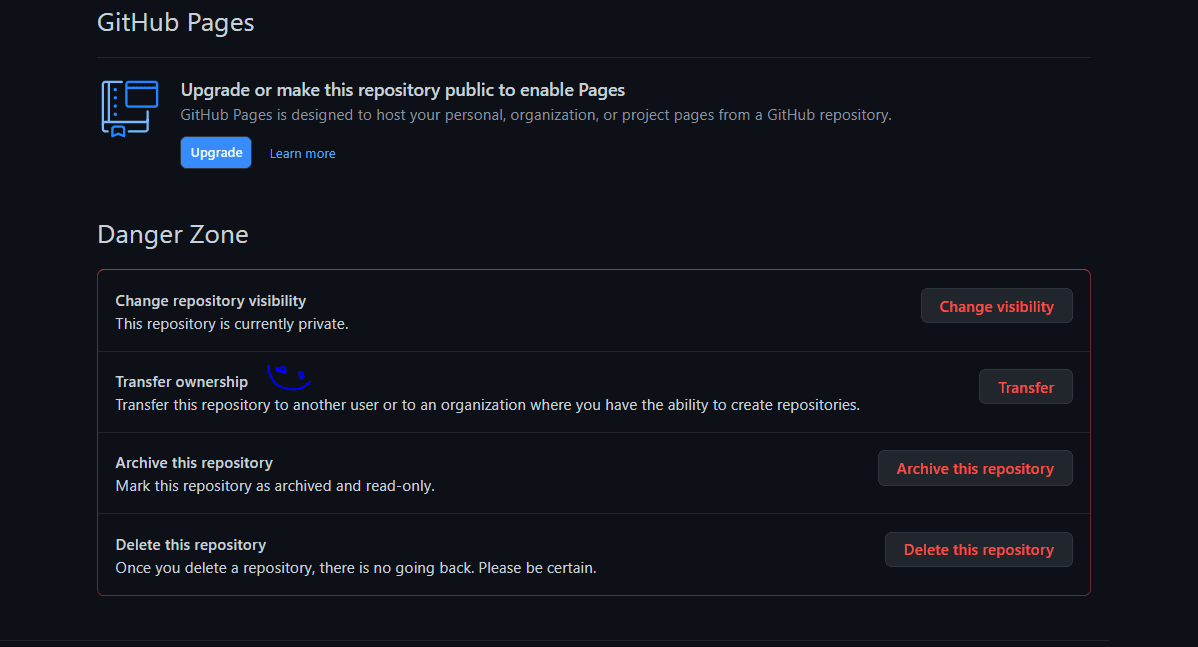The width and height of the screenshot is (1198, 647).
Task: Click the Transfer button
Action: 1025,387
